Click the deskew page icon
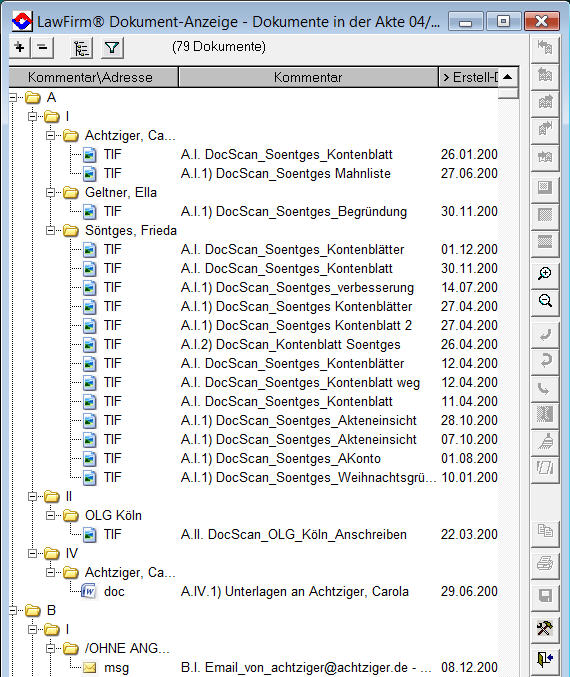This screenshot has width=570, height=677. pos(545,468)
